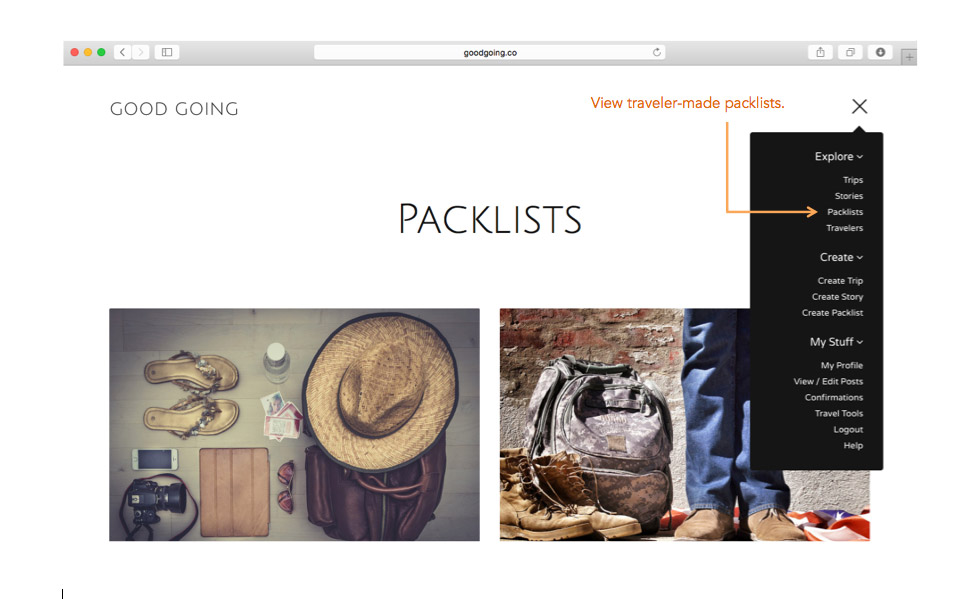The height and width of the screenshot is (599, 979).
Task: Click the goodgoing.co address bar
Action: [490, 52]
